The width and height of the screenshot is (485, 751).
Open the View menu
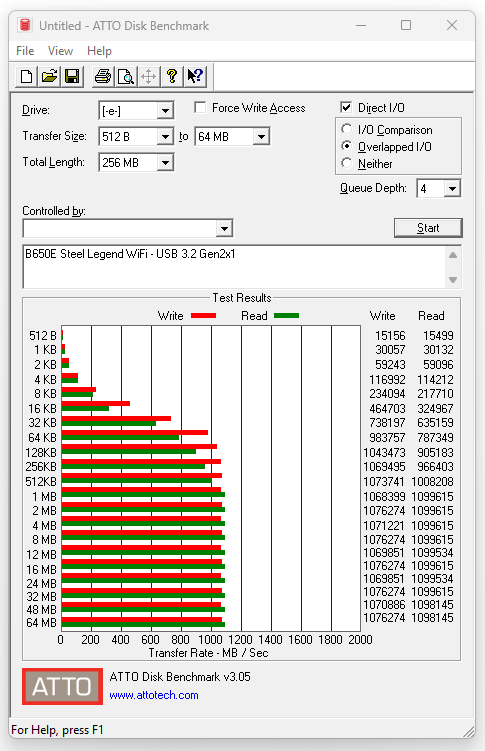coord(60,51)
